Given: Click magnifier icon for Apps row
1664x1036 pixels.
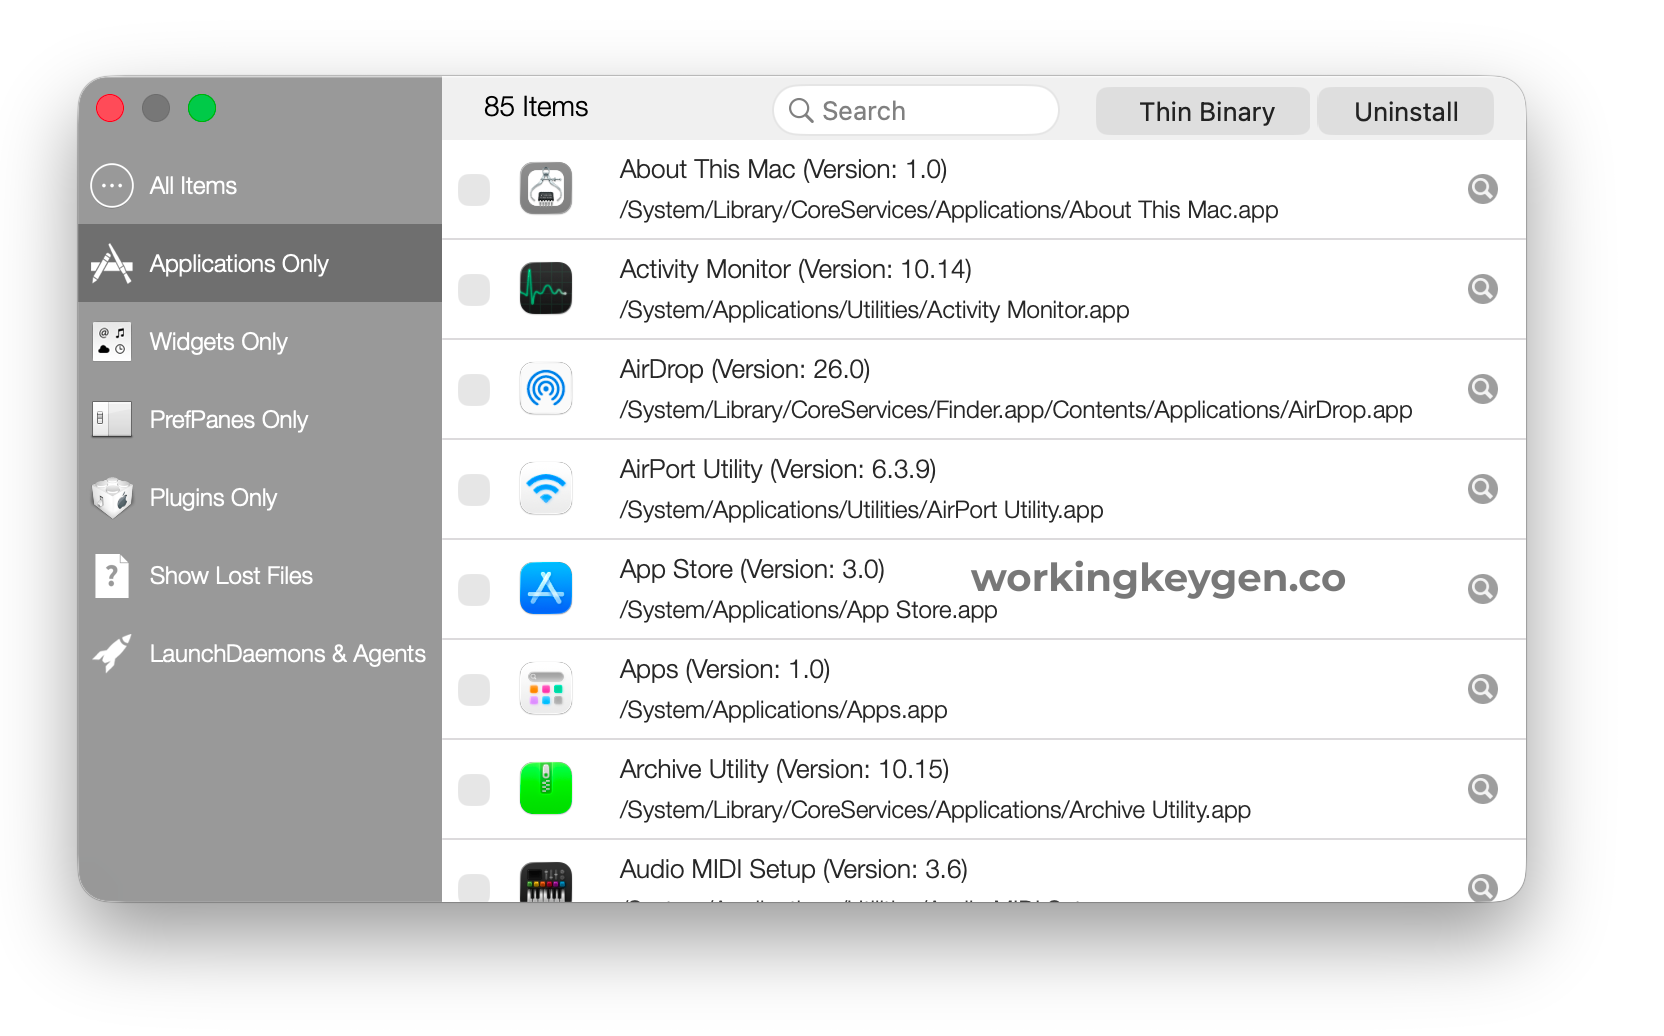Looking at the screenshot, I should (x=1482, y=689).
